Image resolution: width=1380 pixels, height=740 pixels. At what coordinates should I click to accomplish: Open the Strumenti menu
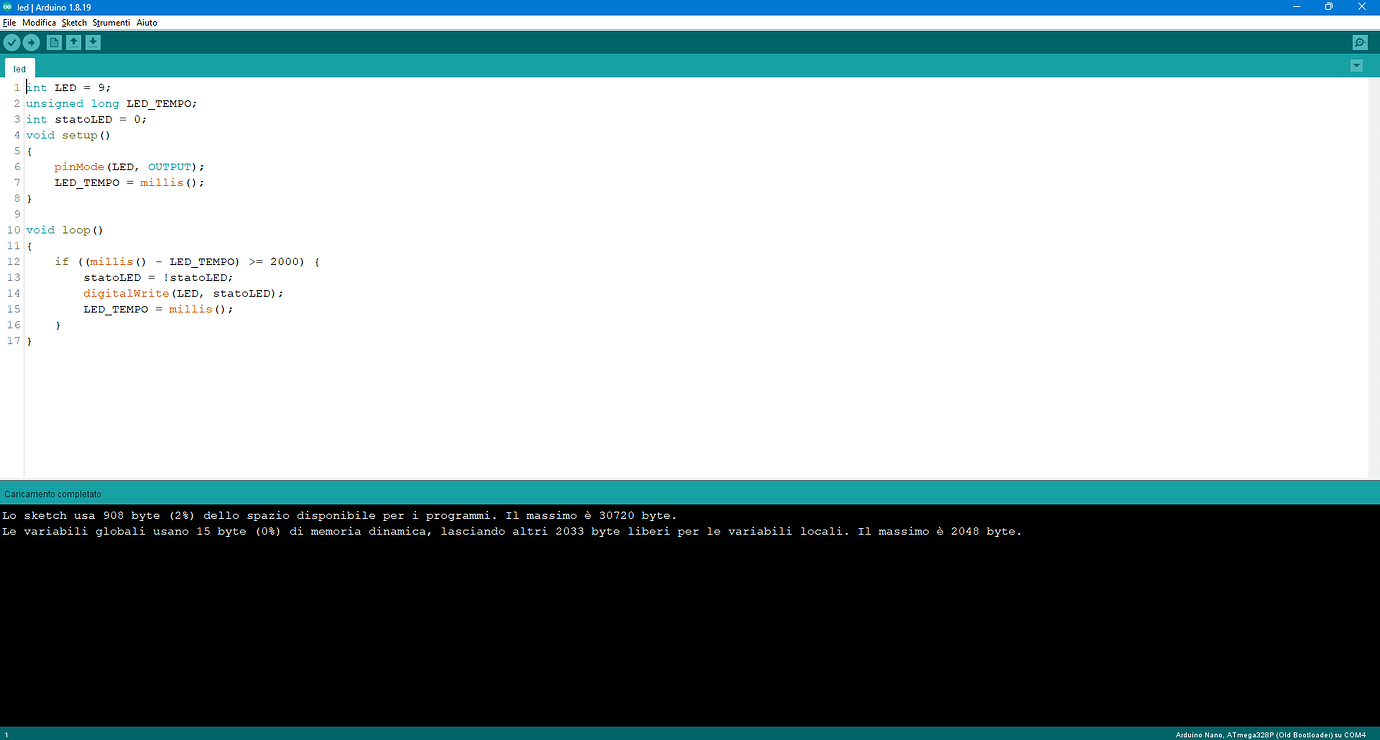click(111, 22)
